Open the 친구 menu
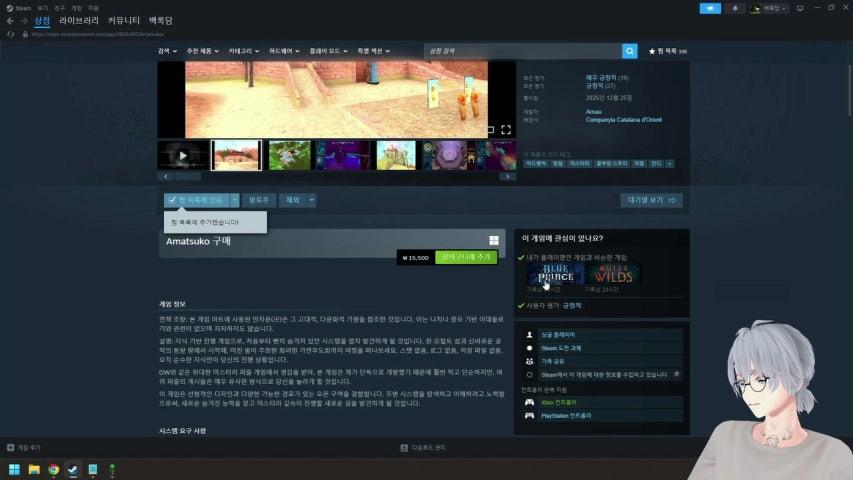 coord(60,8)
